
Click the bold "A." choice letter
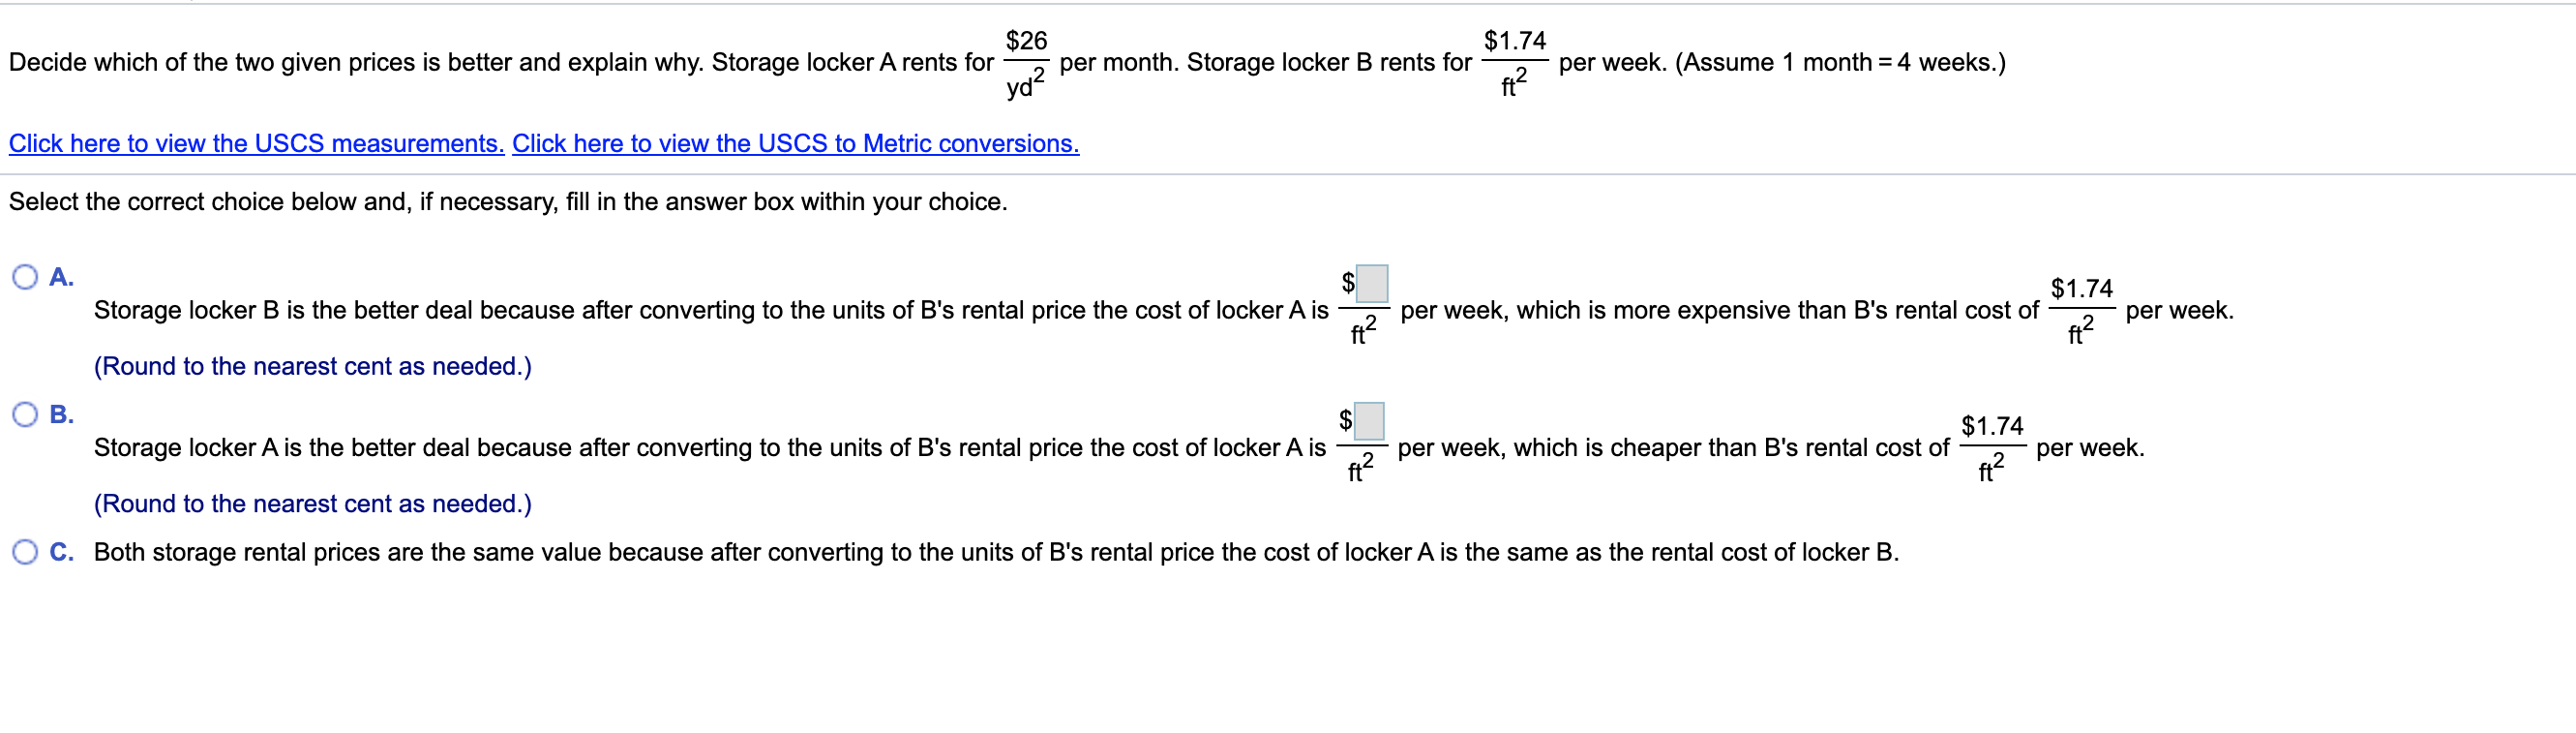(x=61, y=277)
